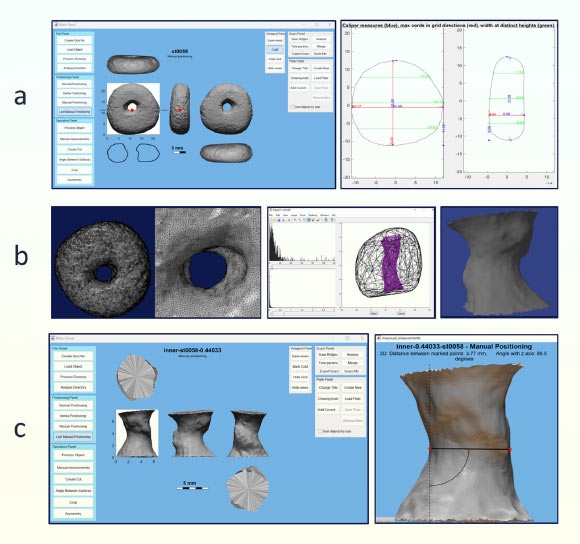The width and height of the screenshot is (580, 544).
Task: Click Angle Between Surfaces in top window
Action: coord(74,159)
